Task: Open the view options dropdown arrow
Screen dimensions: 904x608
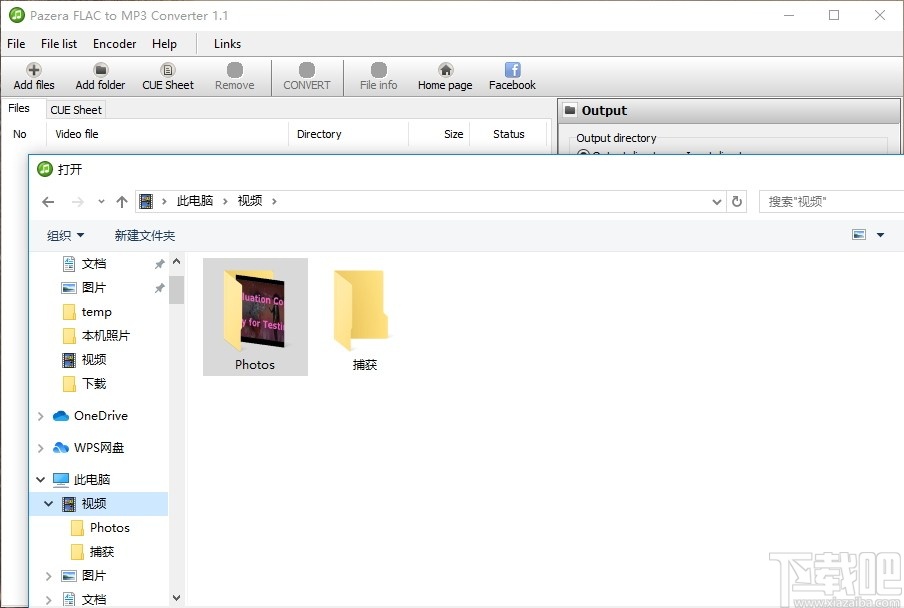Action: click(x=880, y=234)
